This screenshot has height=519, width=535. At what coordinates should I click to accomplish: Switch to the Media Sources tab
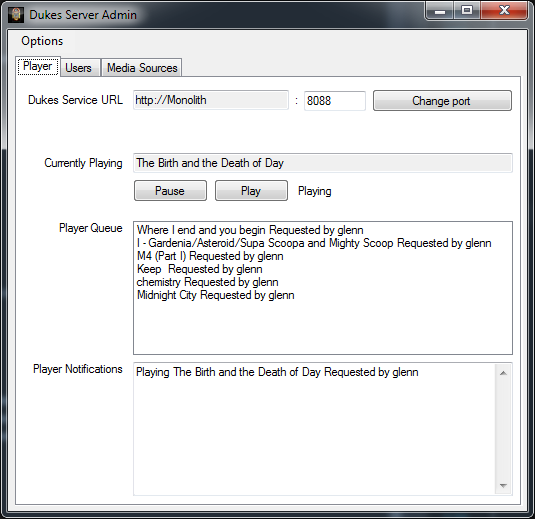click(x=142, y=68)
